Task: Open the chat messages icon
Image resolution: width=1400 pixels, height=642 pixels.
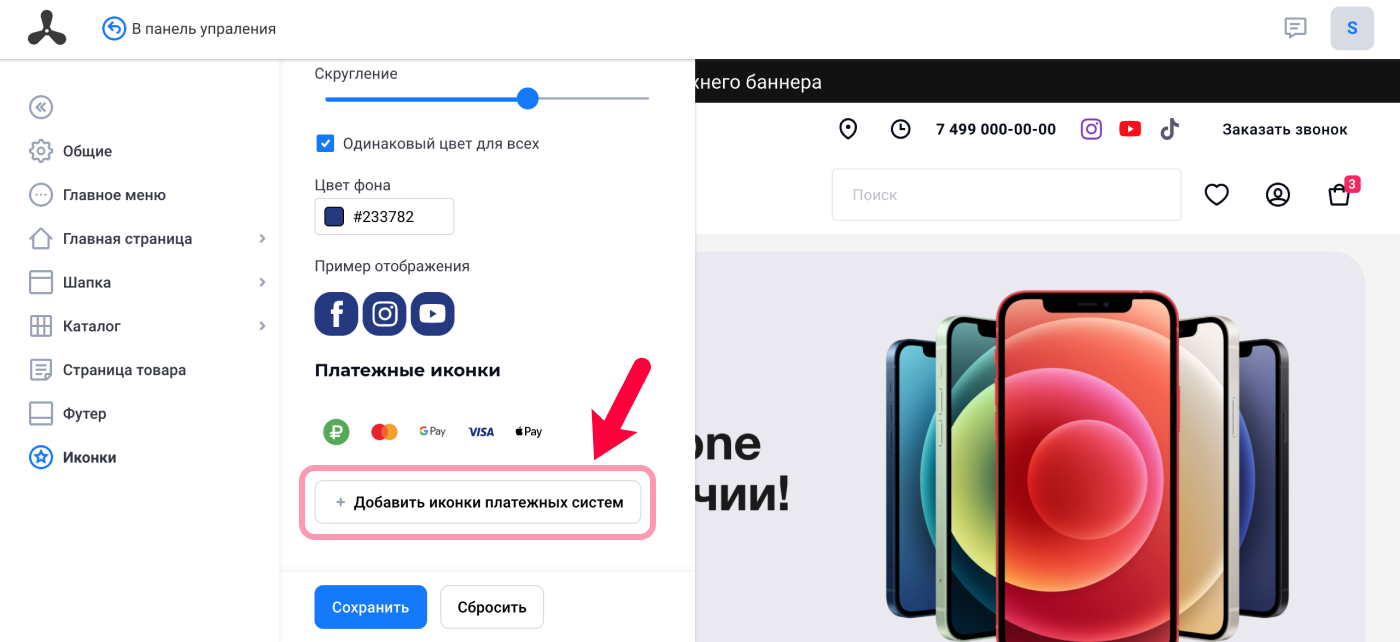Action: point(1295,28)
